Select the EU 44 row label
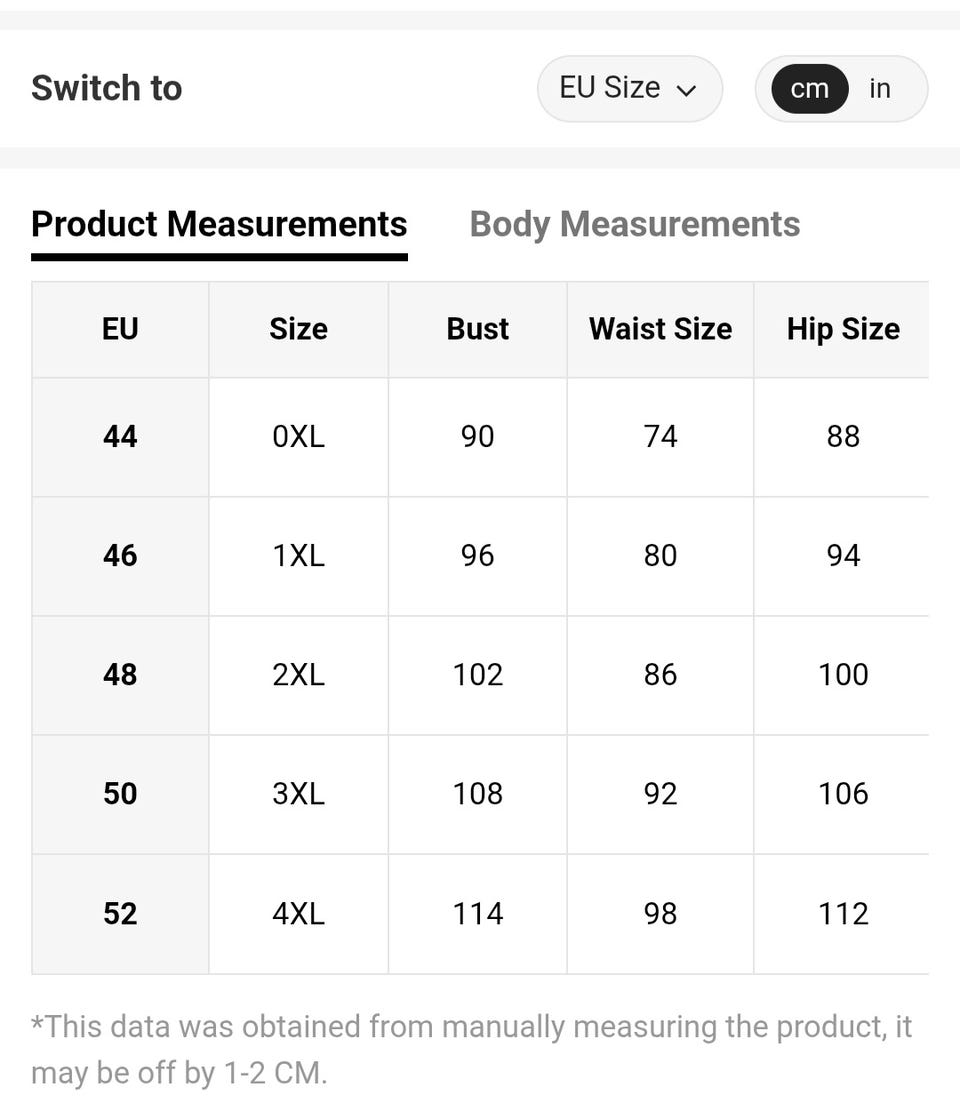 coord(120,436)
